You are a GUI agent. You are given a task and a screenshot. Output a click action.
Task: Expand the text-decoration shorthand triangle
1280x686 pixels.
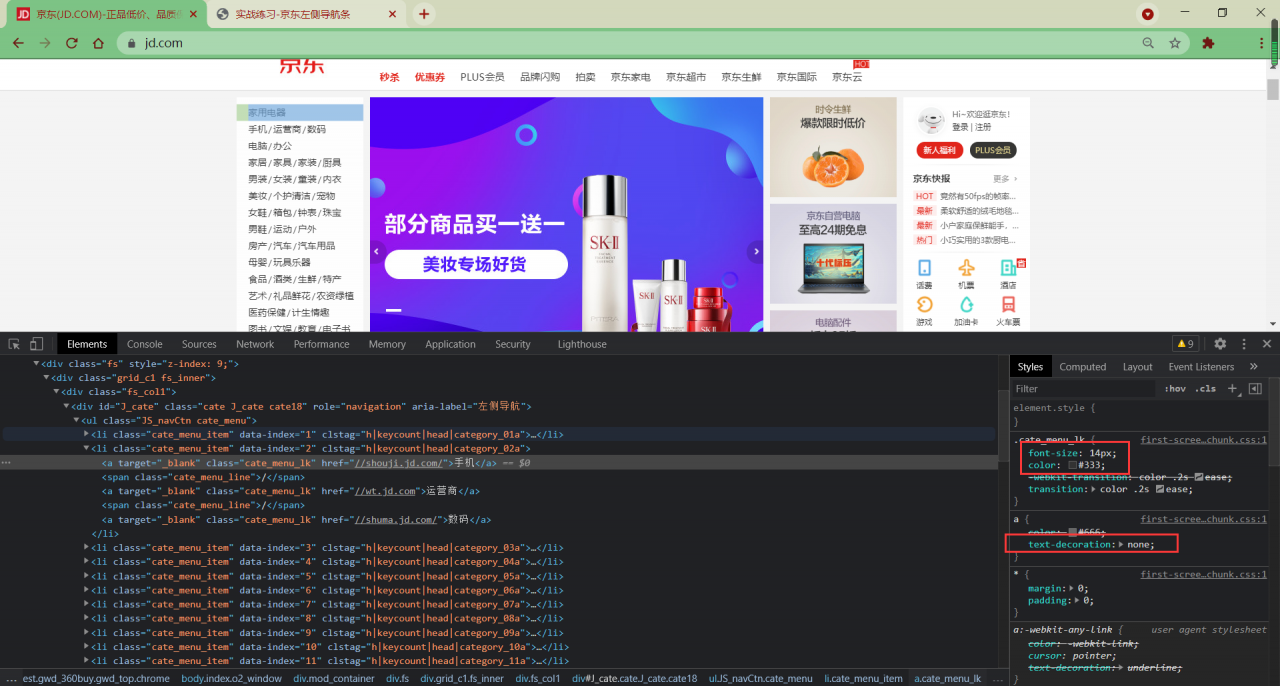[x=1121, y=544]
